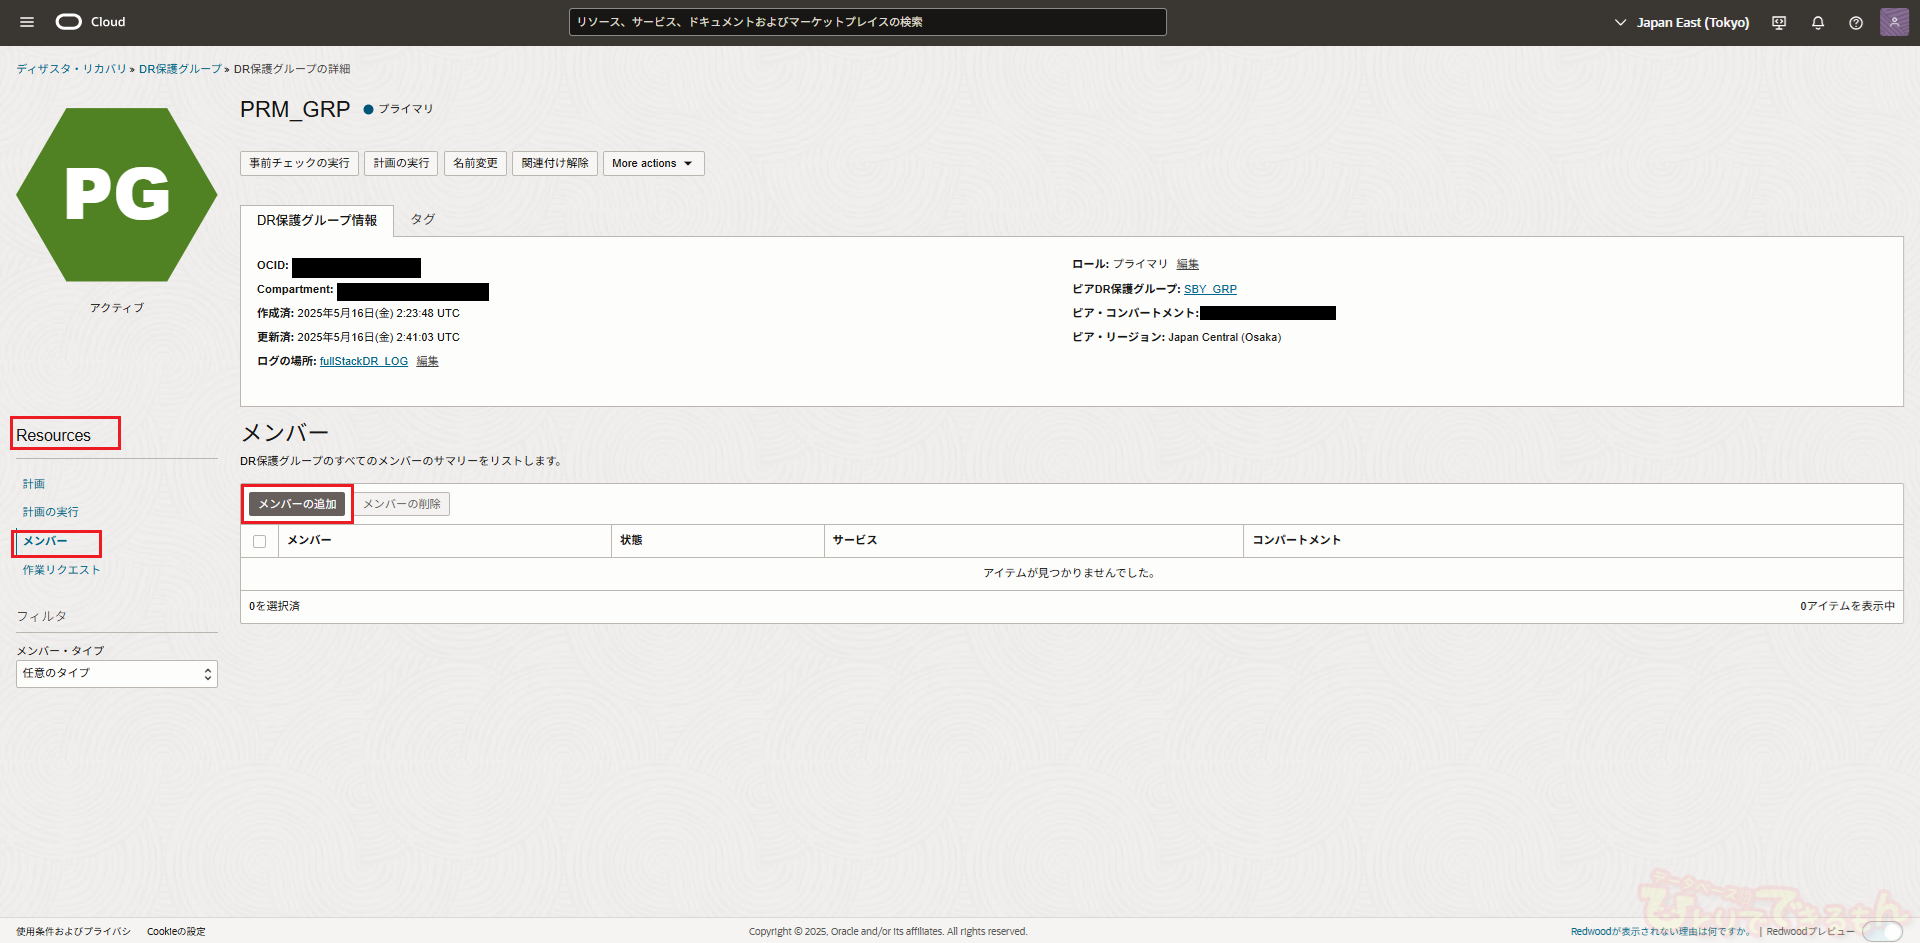Viewport: 1920px width, 943px height.
Task: Open the member type filter dropdown
Action: [x=117, y=674]
